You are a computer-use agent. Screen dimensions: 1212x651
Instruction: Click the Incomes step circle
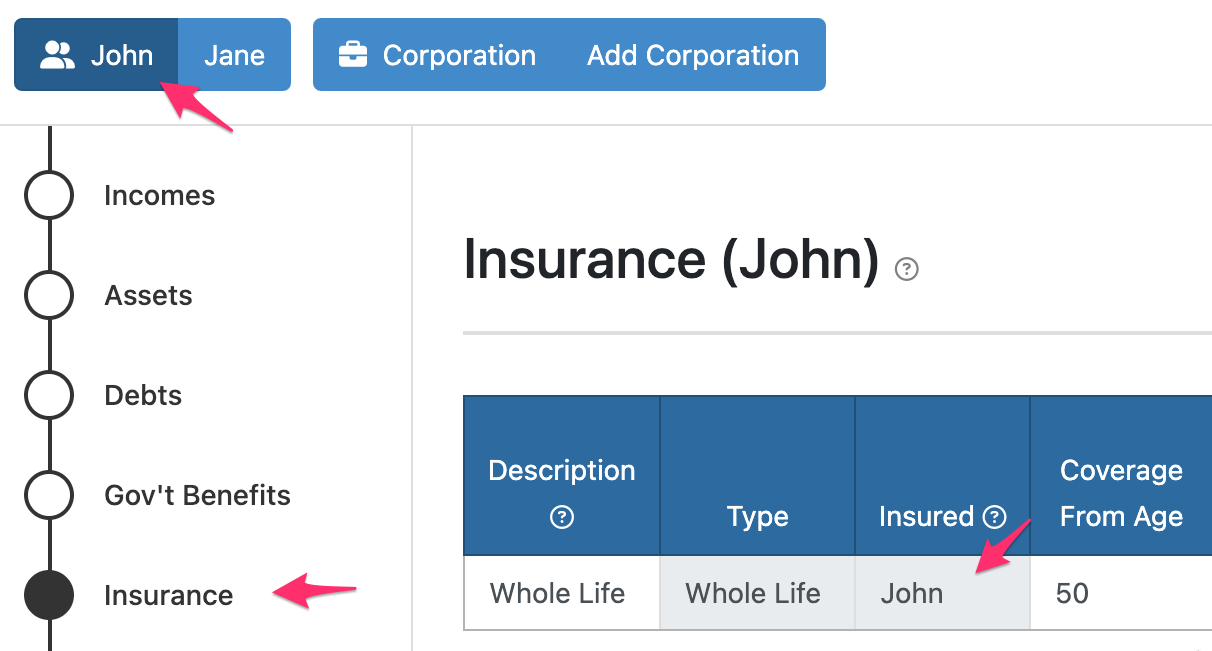(x=48, y=195)
